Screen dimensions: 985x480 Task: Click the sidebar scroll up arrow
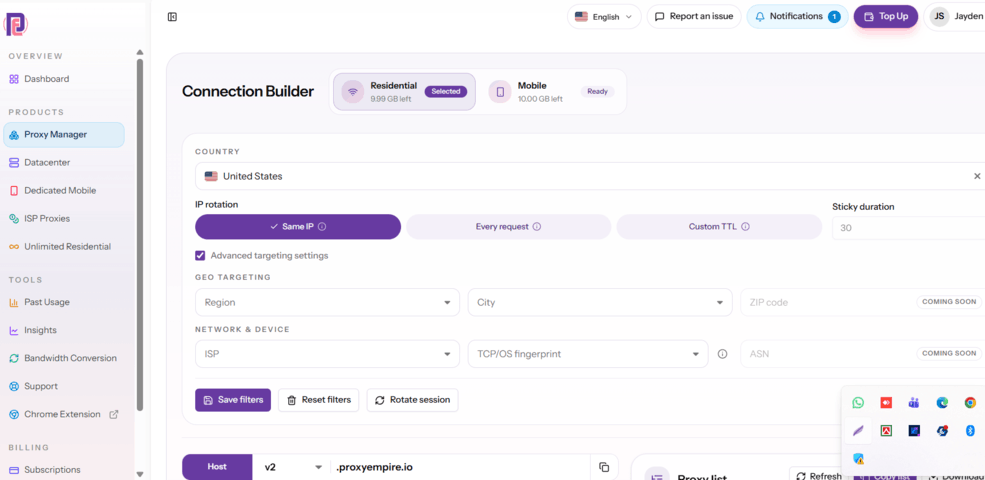140,52
